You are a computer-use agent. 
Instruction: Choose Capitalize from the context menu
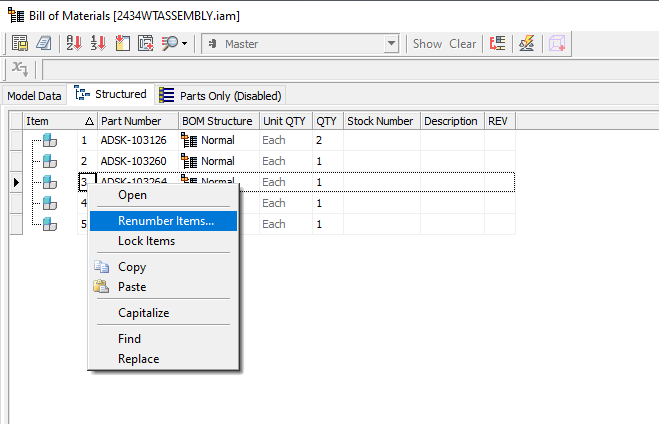163,313
